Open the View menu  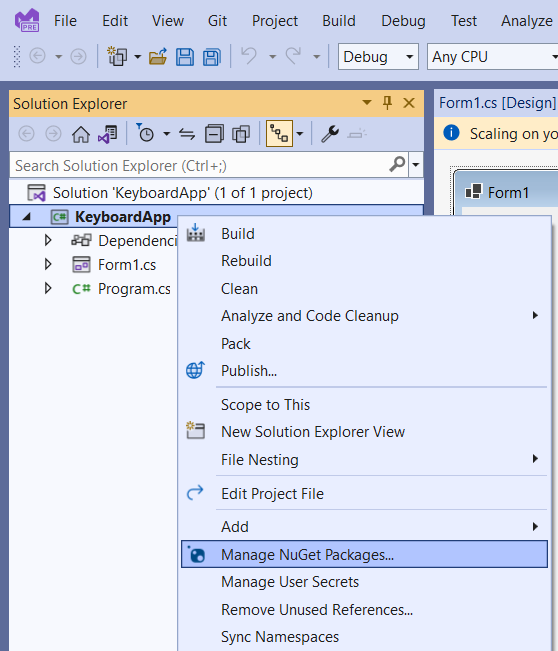tap(168, 21)
